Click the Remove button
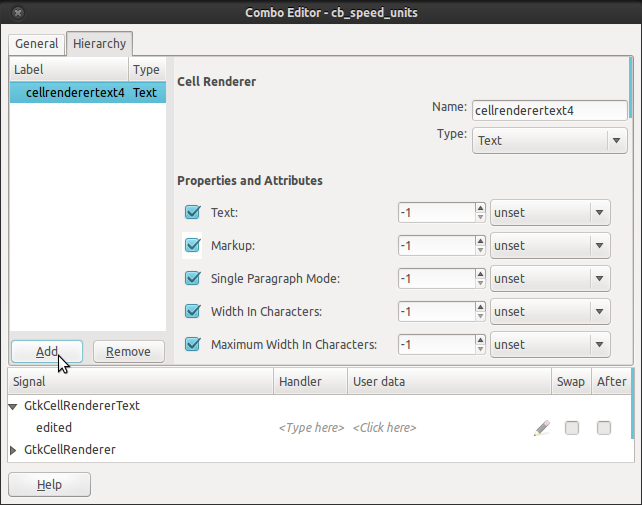Viewport: 642px width, 505px height. pyautogui.click(x=128, y=352)
